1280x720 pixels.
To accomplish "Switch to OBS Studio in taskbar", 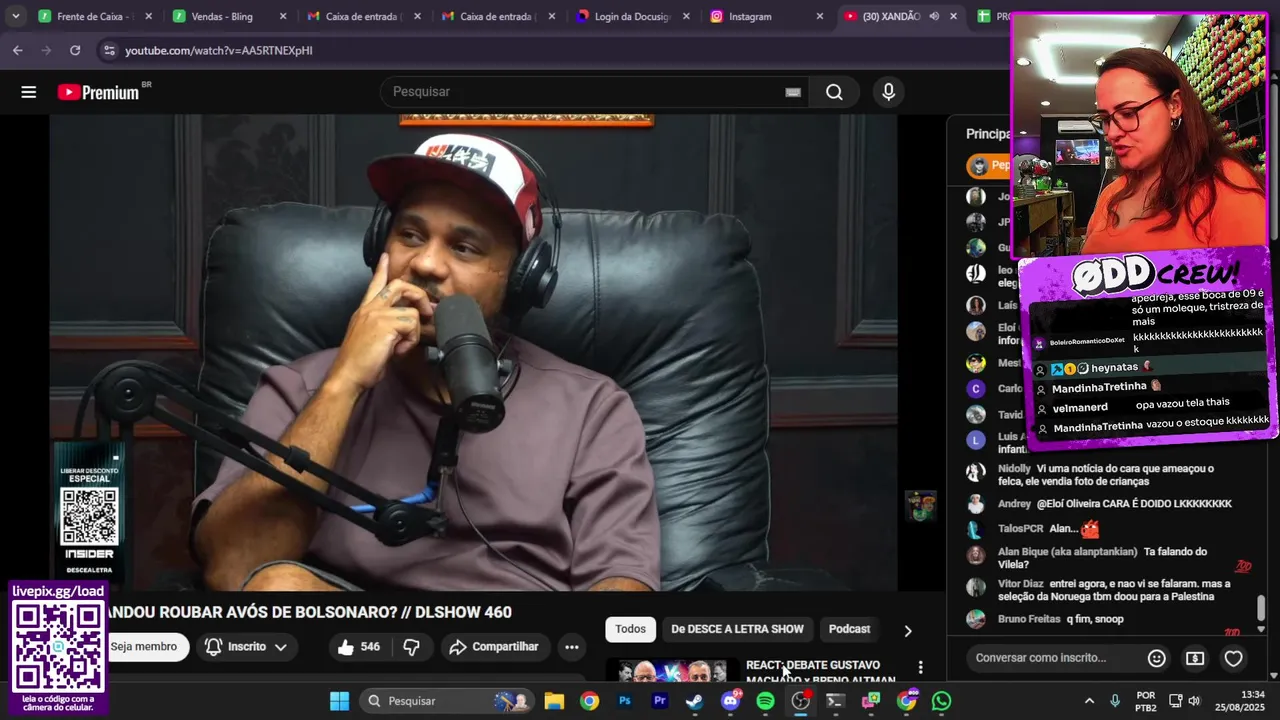I will [800, 701].
